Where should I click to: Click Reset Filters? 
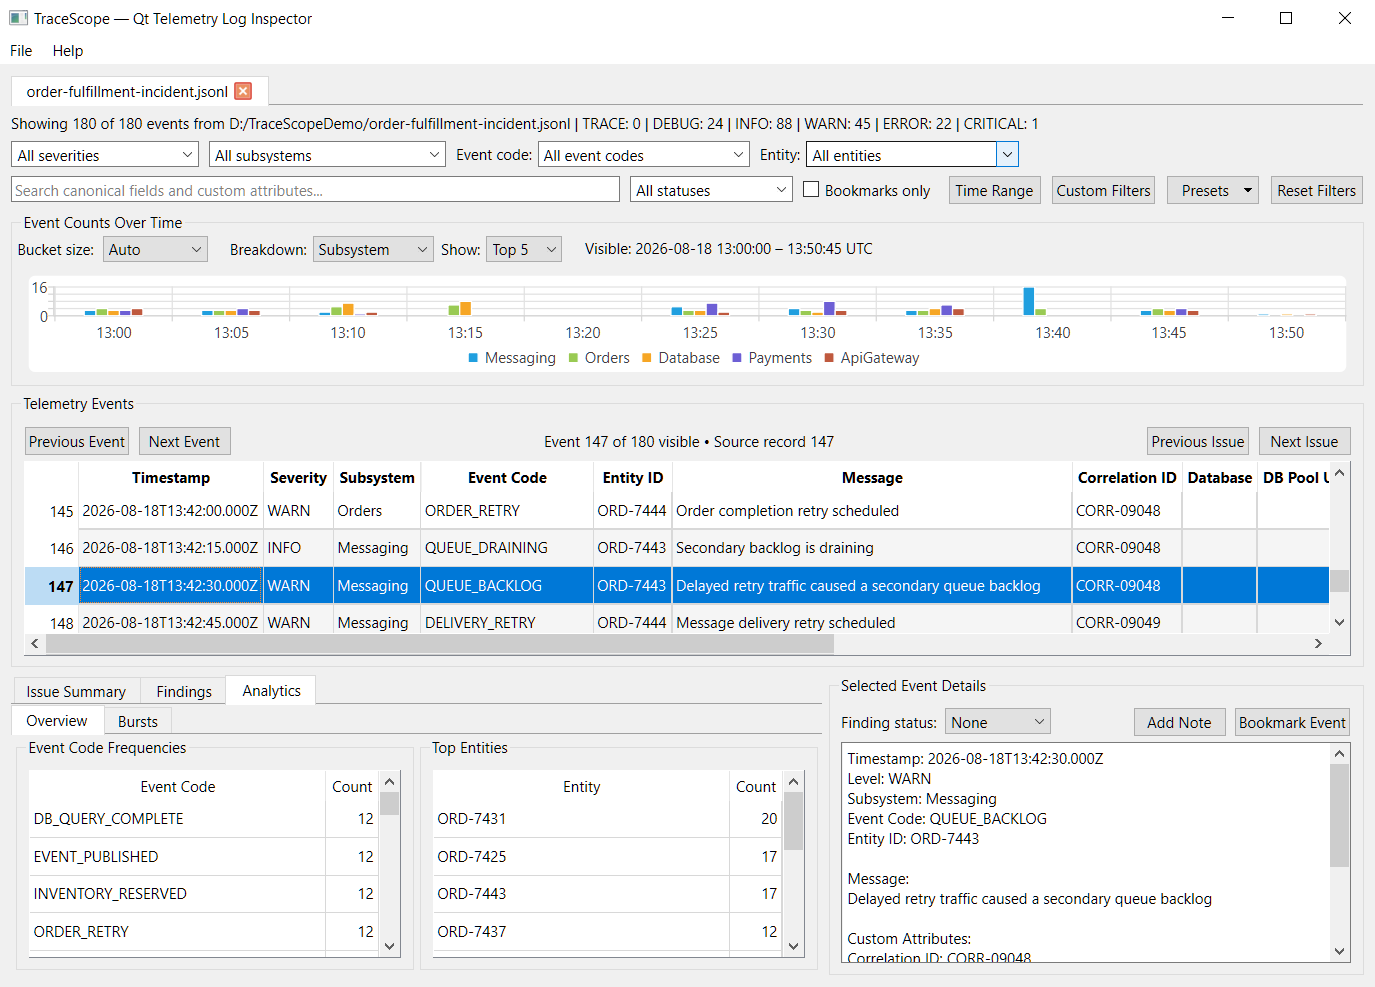(1316, 190)
